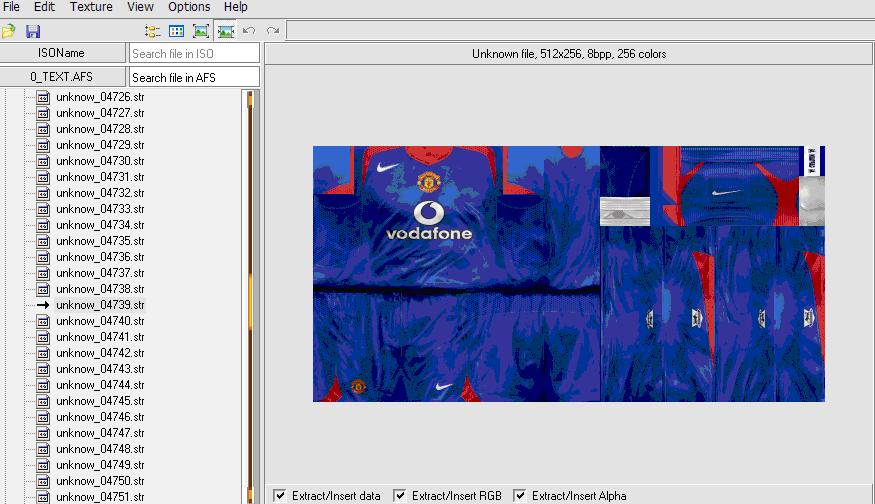Click file icon beside unknow_04743.str
875x504 pixels.
43,369
